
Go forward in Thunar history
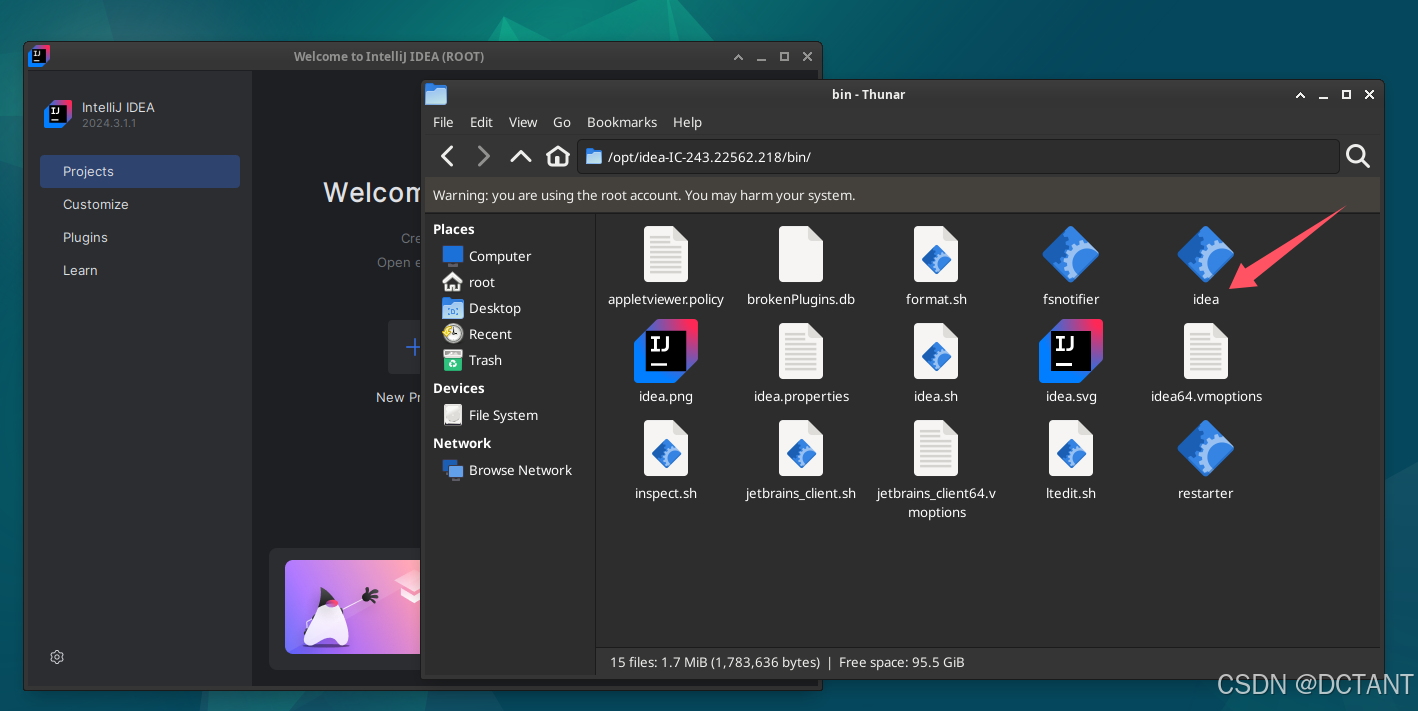coord(484,156)
